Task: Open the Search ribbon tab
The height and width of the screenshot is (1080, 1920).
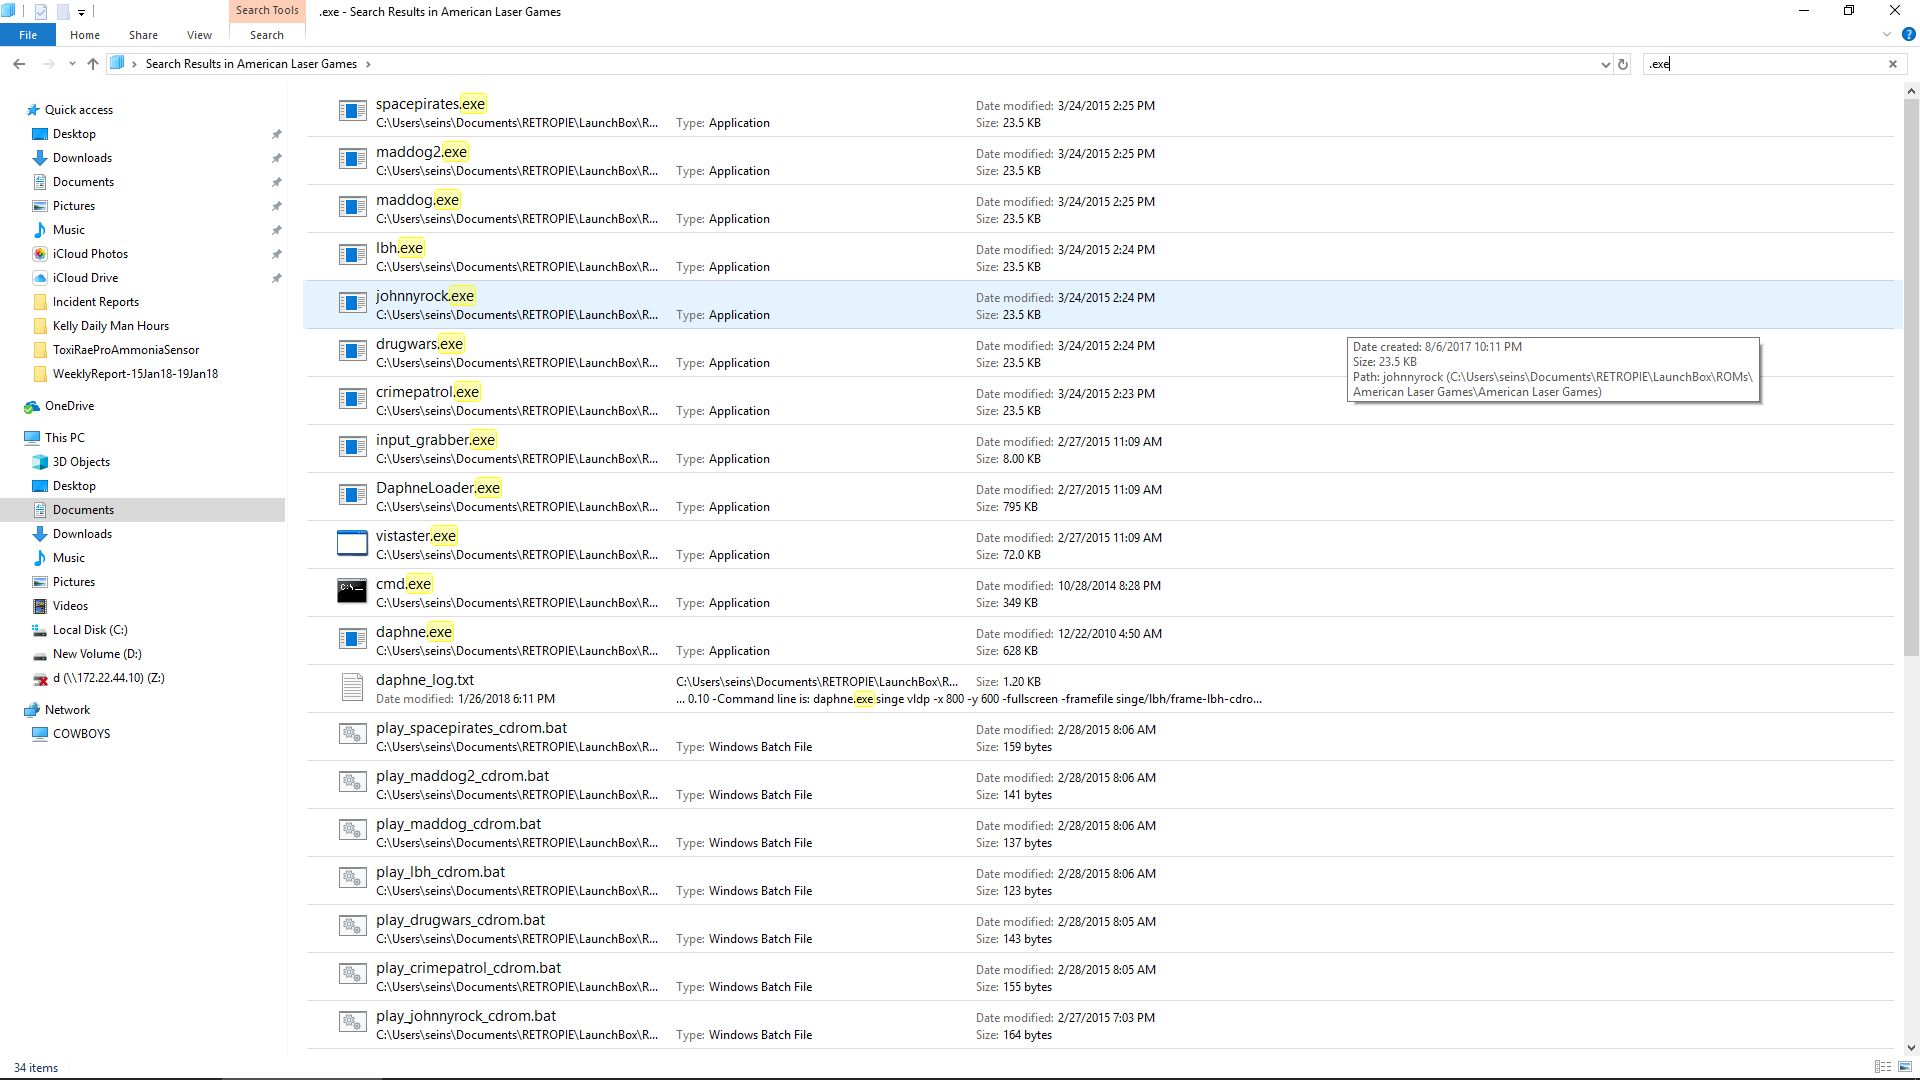Action: click(x=266, y=35)
